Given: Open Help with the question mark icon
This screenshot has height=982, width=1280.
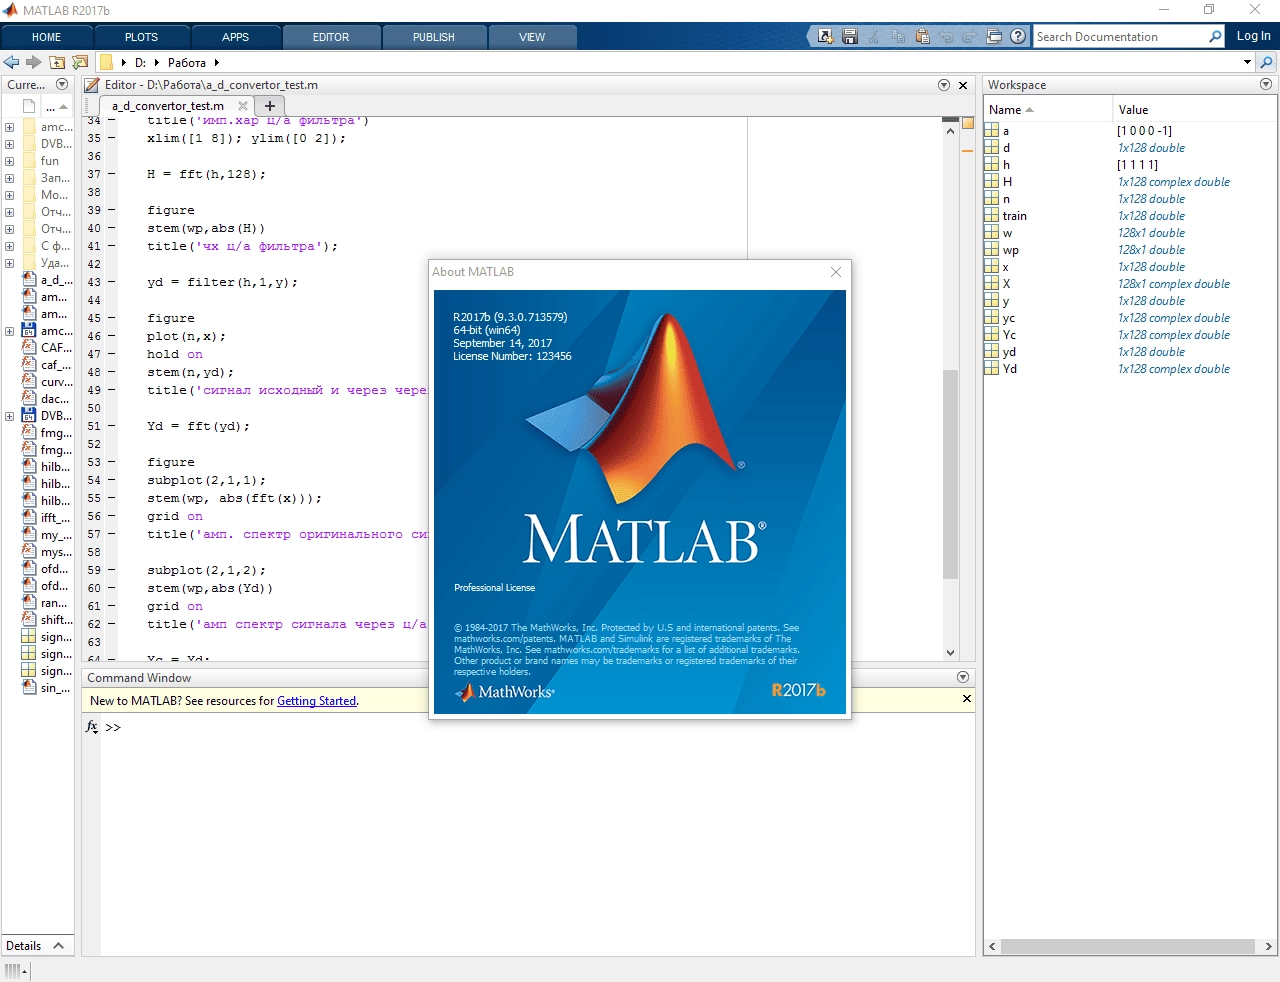Looking at the screenshot, I should pos(1018,36).
